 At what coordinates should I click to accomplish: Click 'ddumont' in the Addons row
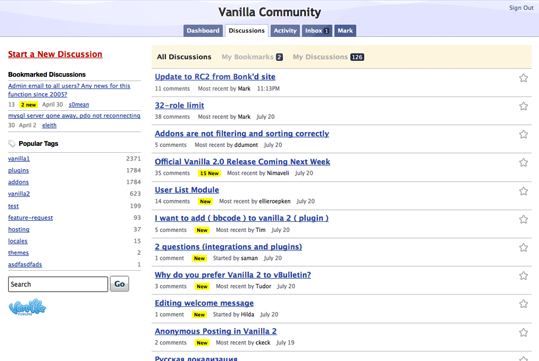[246, 145]
